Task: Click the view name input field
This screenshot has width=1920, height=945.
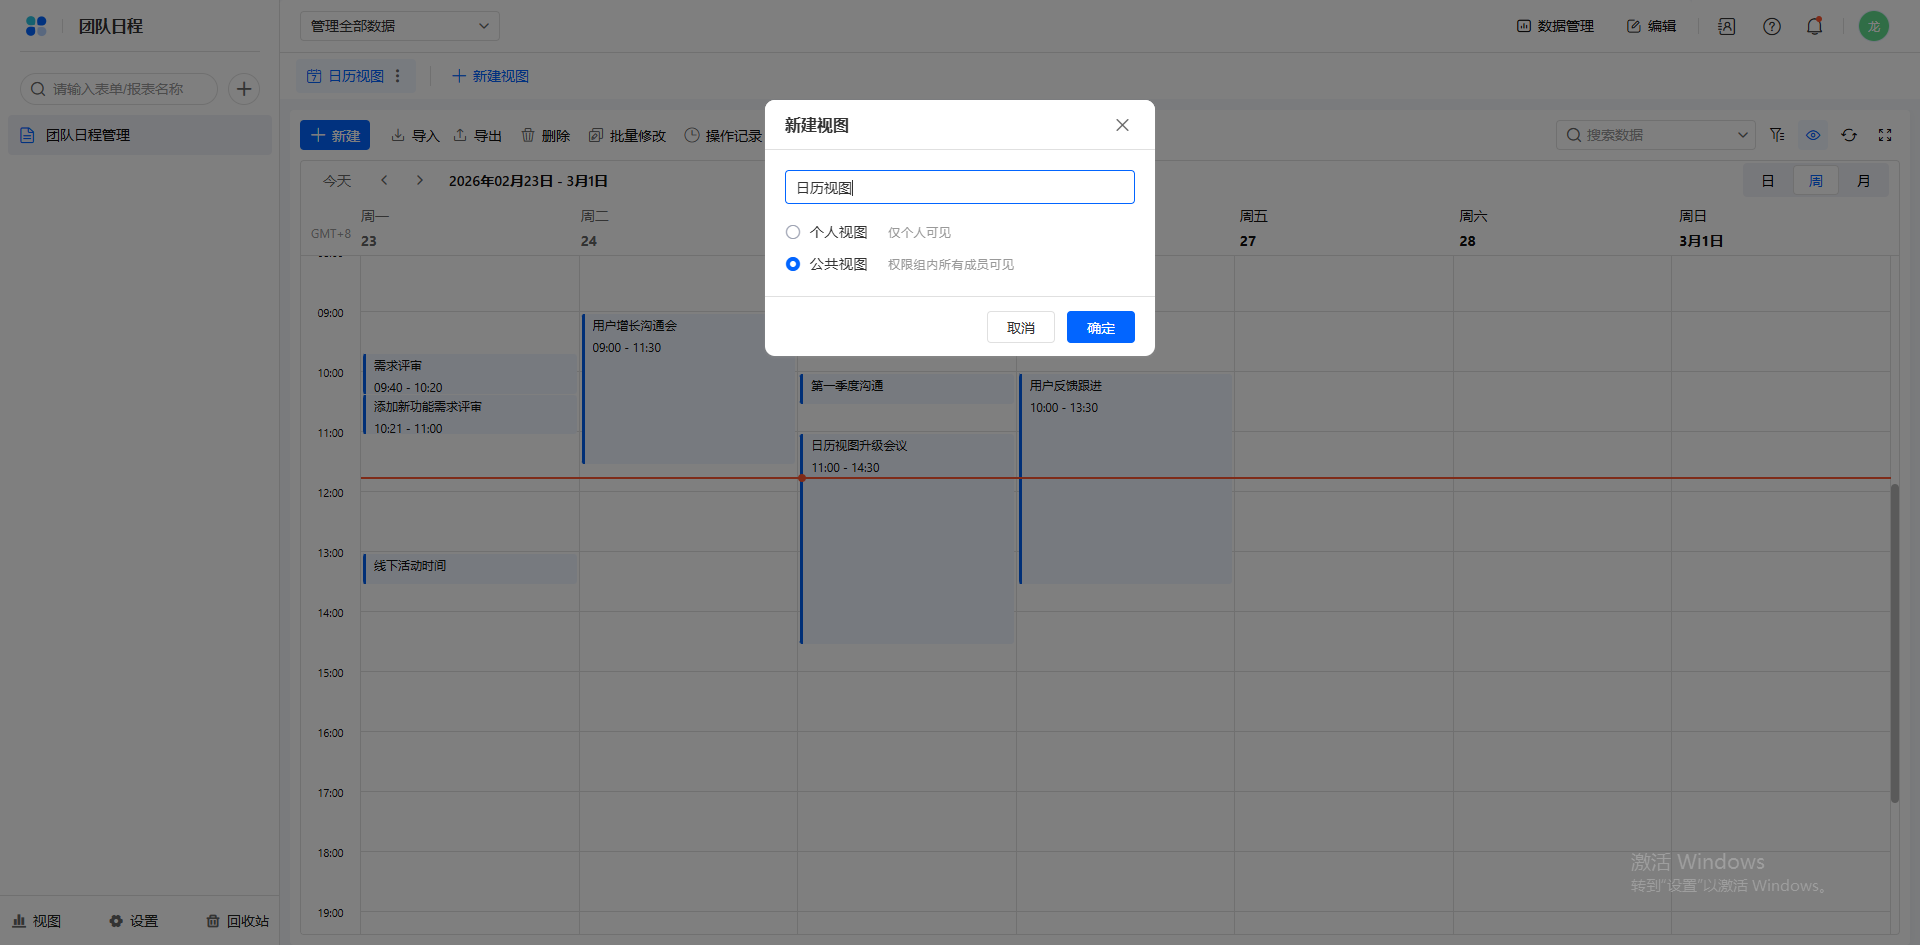Action: coord(959,187)
